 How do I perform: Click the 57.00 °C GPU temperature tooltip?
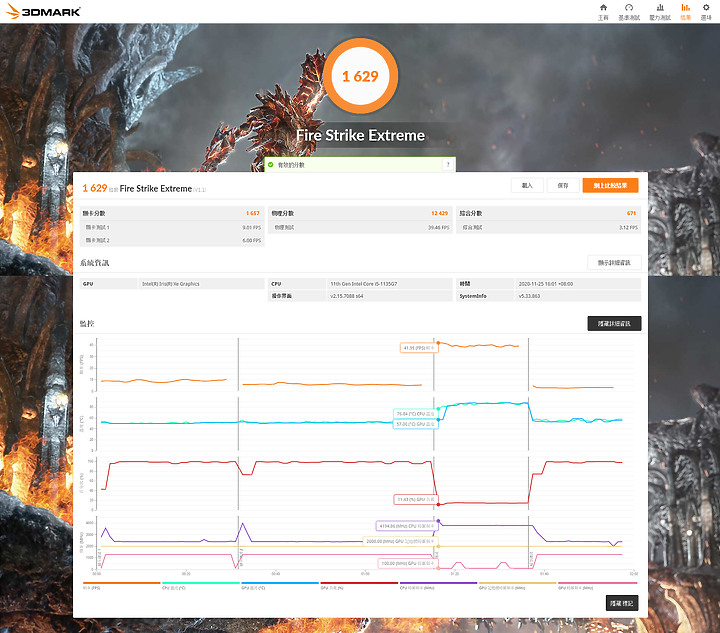tap(416, 424)
